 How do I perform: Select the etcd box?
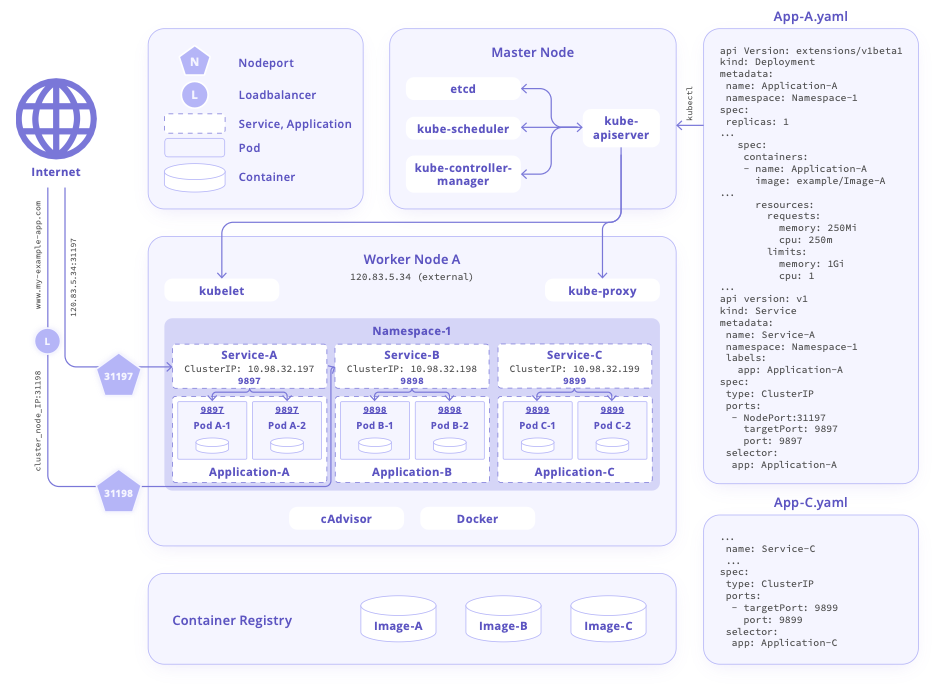pyautogui.click(x=463, y=89)
